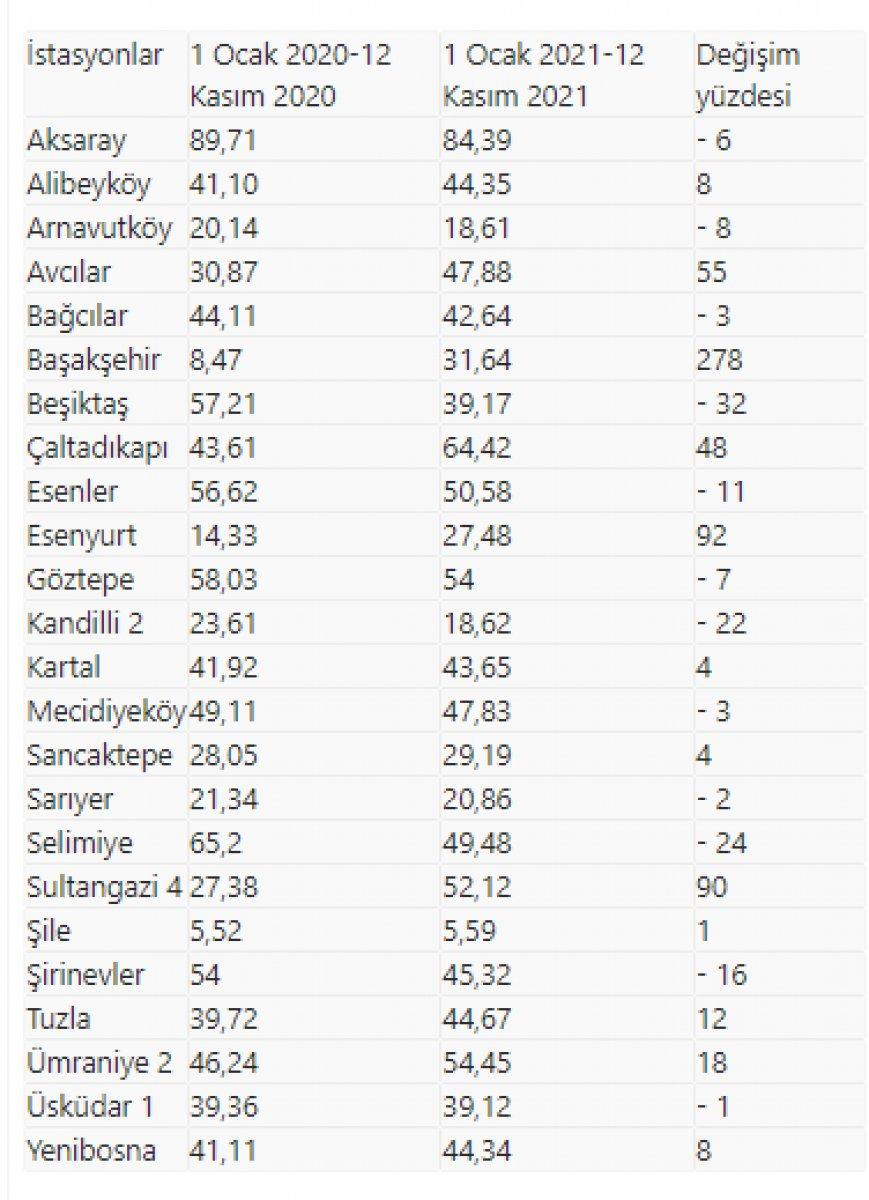The width and height of the screenshot is (869, 1200).
Task: Click the Mecidiyeköy station name
Action: 106,712
